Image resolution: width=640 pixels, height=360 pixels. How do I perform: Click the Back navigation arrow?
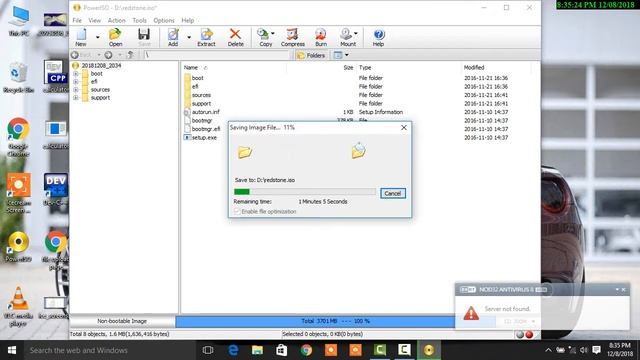click(75, 55)
